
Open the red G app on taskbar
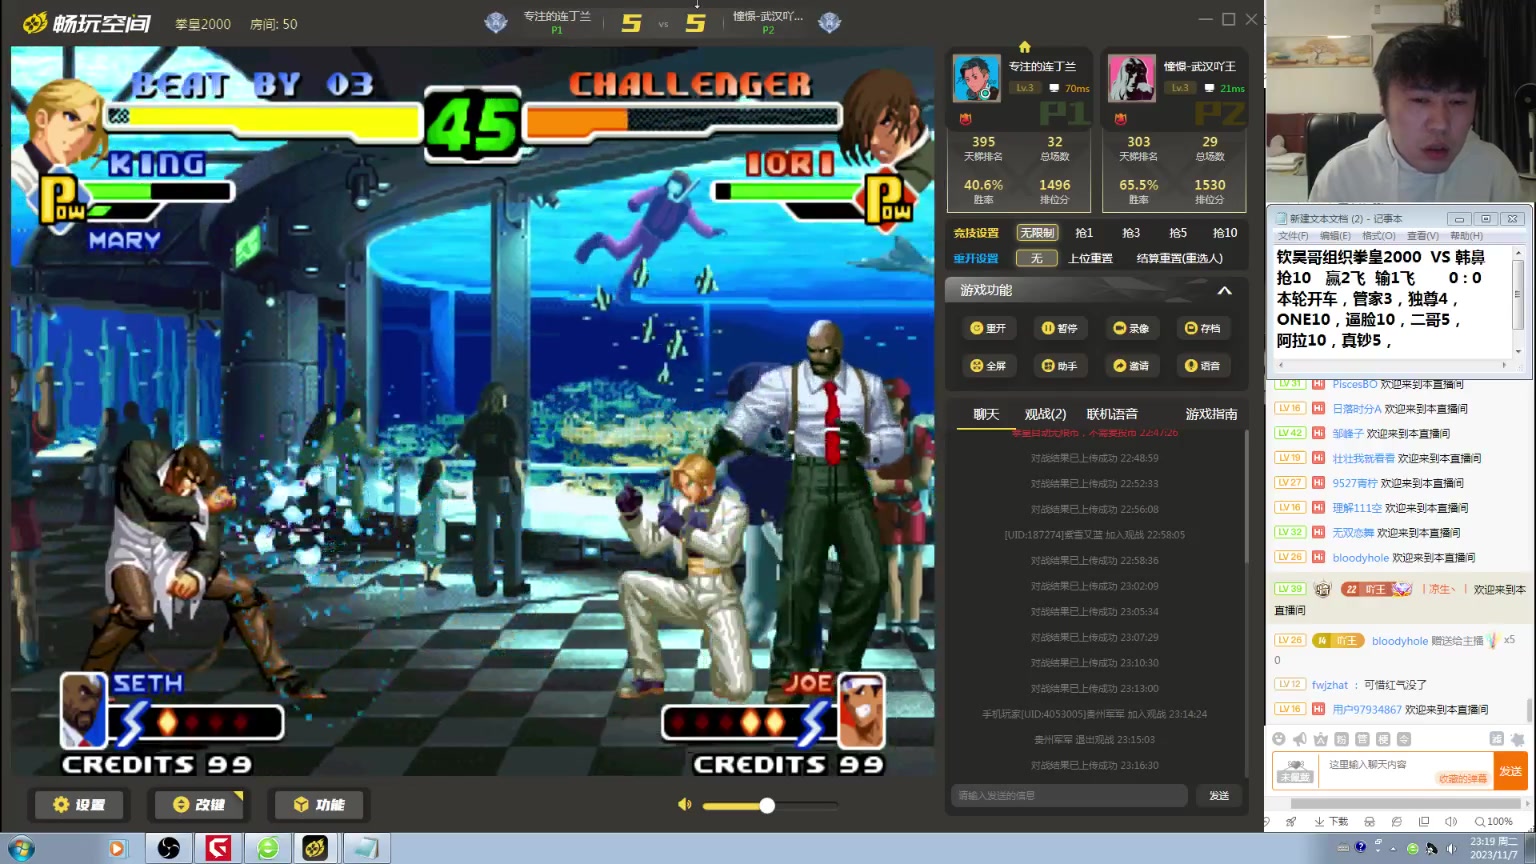tap(218, 849)
